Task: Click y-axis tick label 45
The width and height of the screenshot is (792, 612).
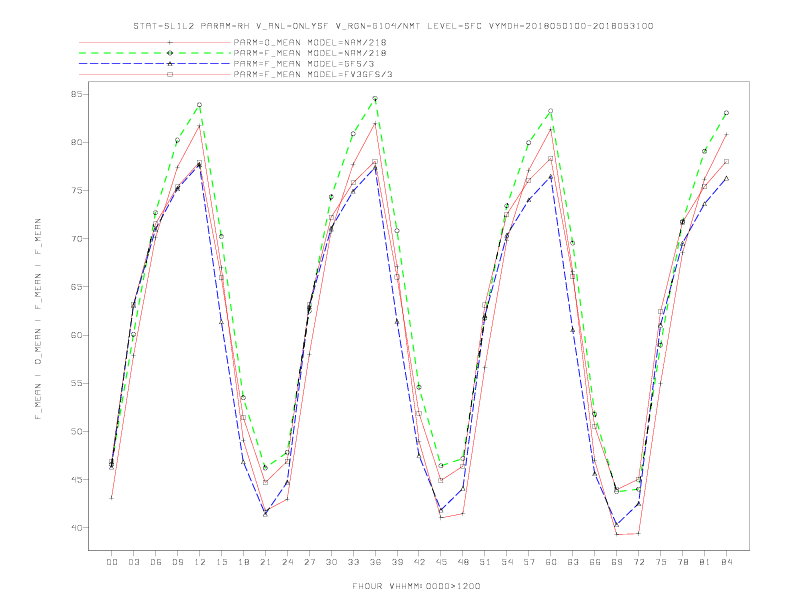Action: pyautogui.click(x=76, y=480)
